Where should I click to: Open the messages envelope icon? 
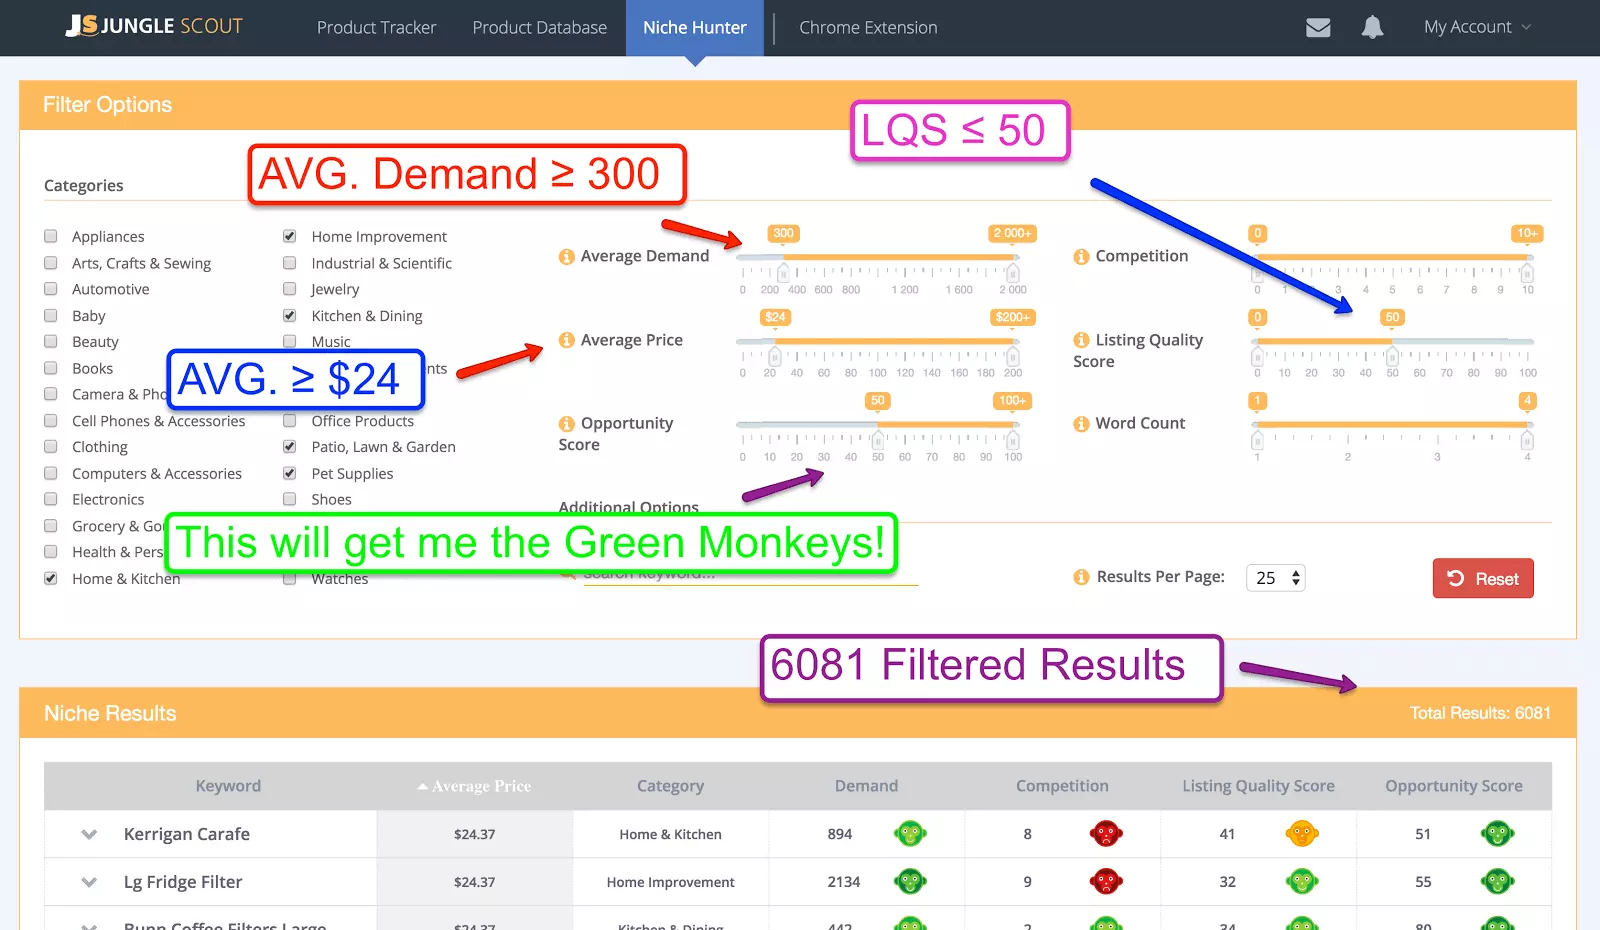(1318, 27)
